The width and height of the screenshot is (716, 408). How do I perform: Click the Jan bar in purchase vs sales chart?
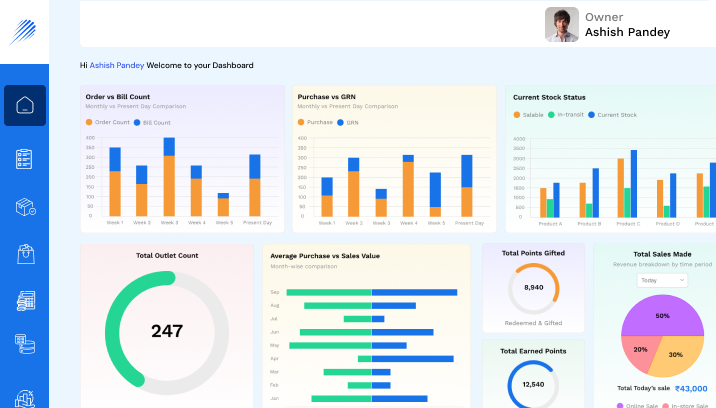[369, 399]
